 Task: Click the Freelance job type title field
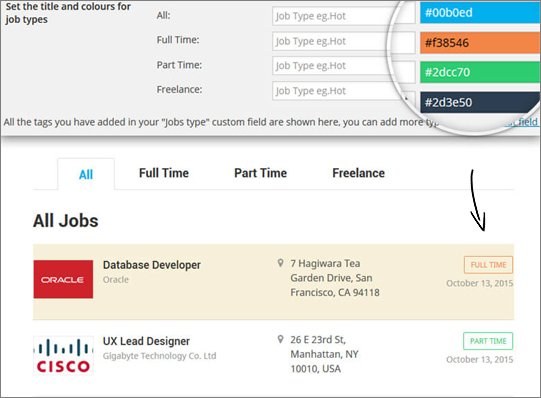pyautogui.click(x=343, y=91)
